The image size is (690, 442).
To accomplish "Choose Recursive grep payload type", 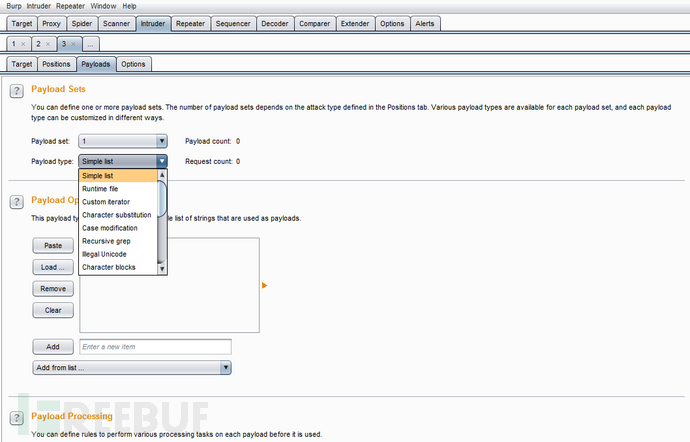I will [x=117, y=241].
